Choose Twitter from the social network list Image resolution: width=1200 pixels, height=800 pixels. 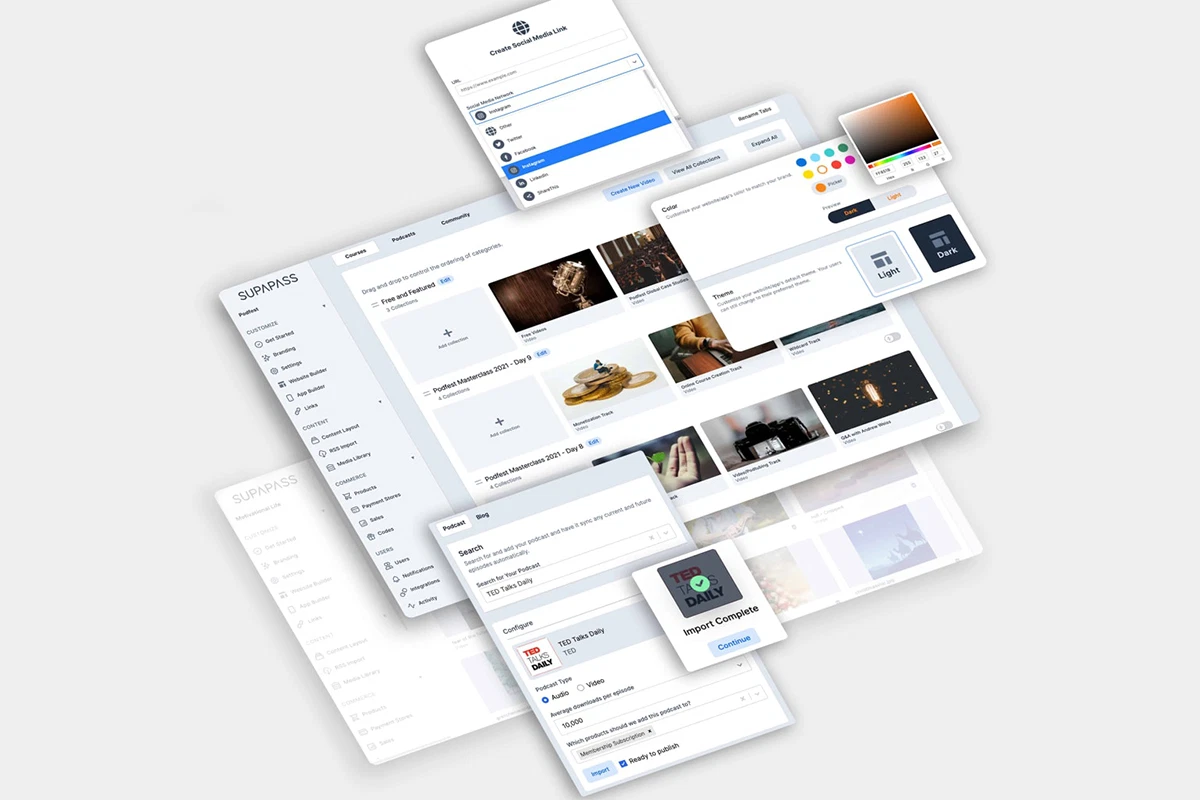506,141
